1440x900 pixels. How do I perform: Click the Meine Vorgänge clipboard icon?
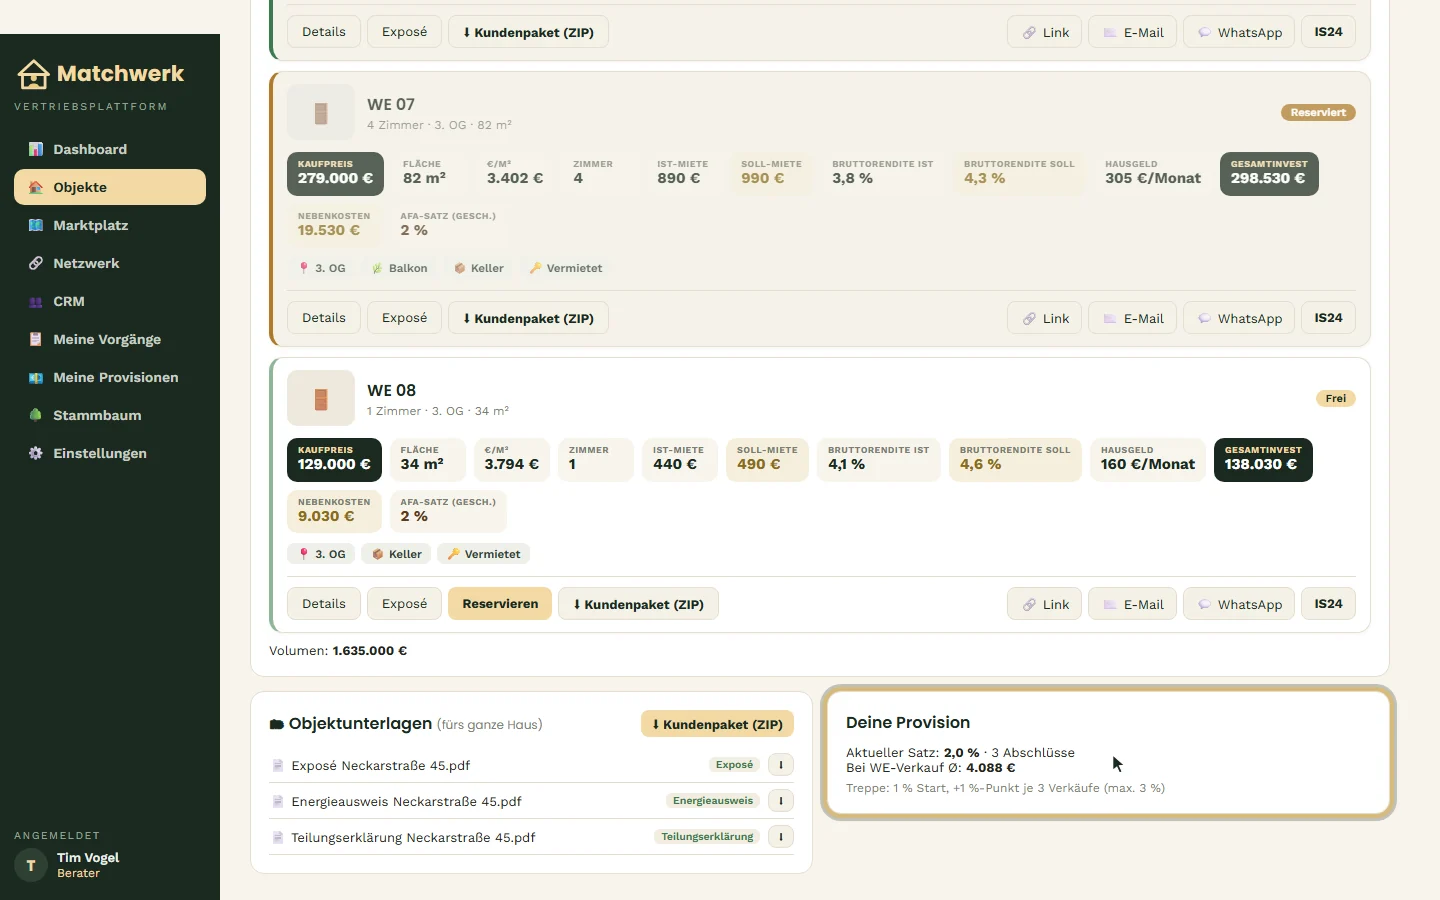point(36,339)
